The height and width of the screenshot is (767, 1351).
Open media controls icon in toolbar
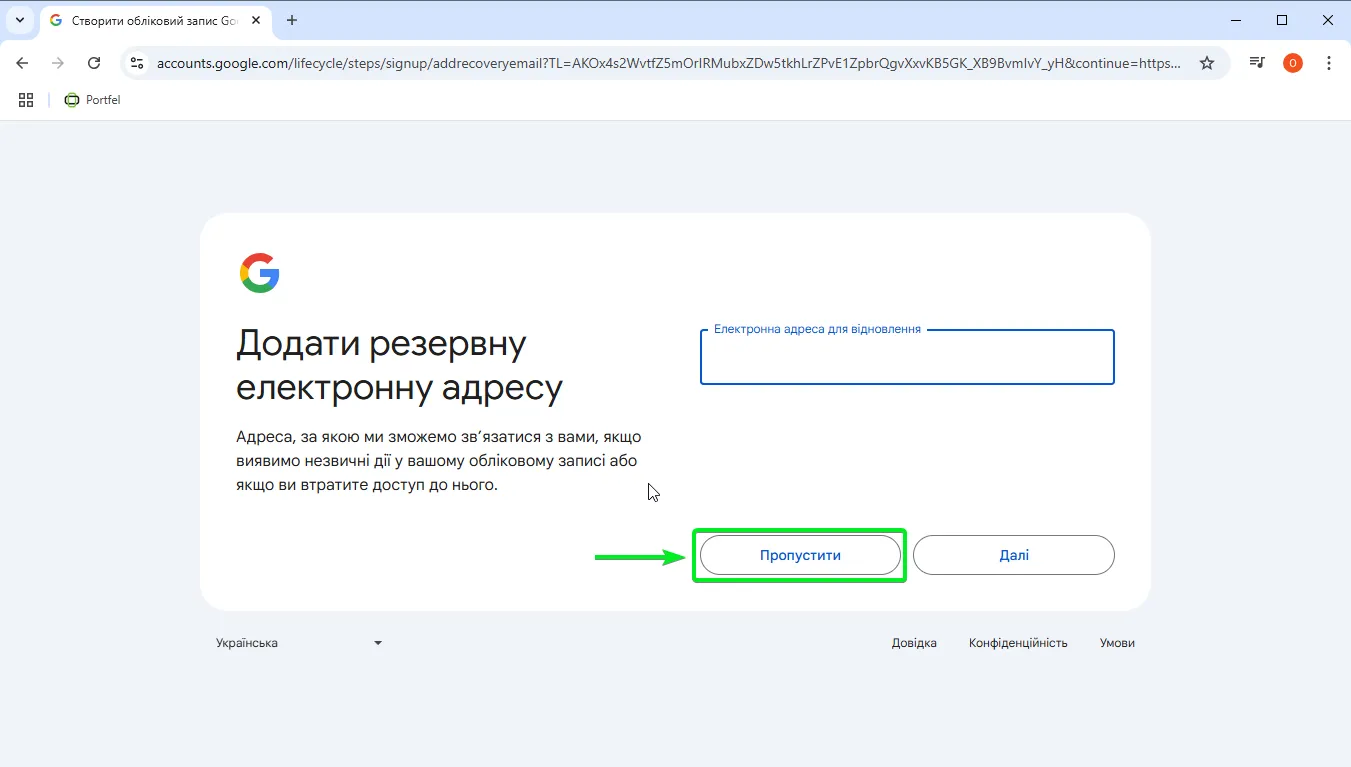1257,63
